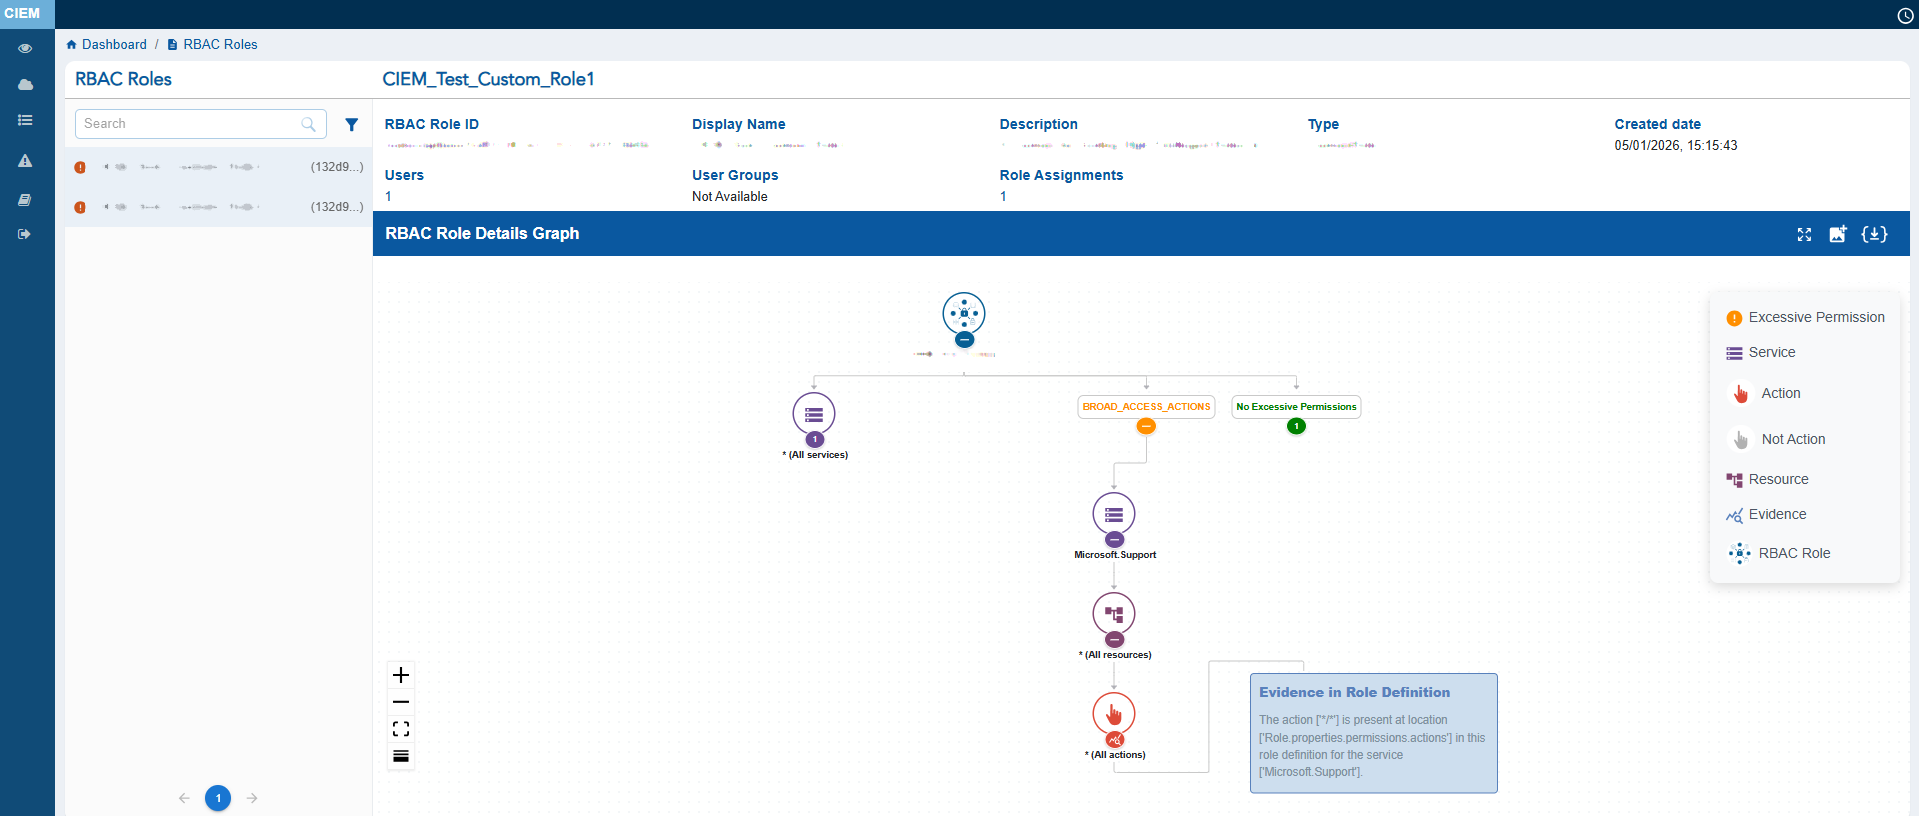Image resolution: width=1919 pixels, height=816 pixels.
Task: Toggle the graph legend button
Action: [401, 756]
